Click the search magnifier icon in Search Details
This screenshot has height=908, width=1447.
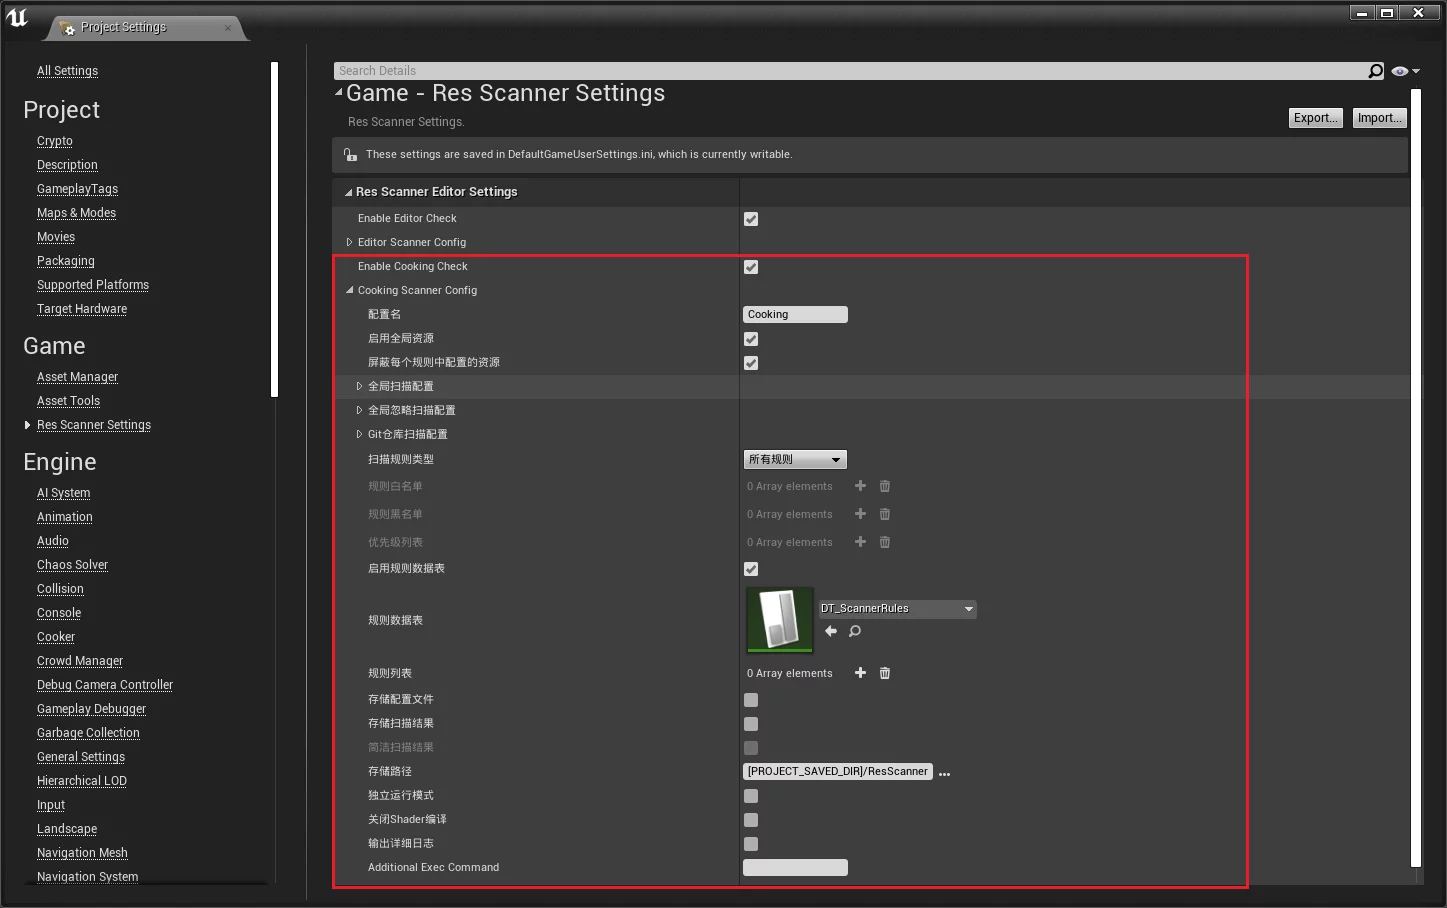[1376, 71]
